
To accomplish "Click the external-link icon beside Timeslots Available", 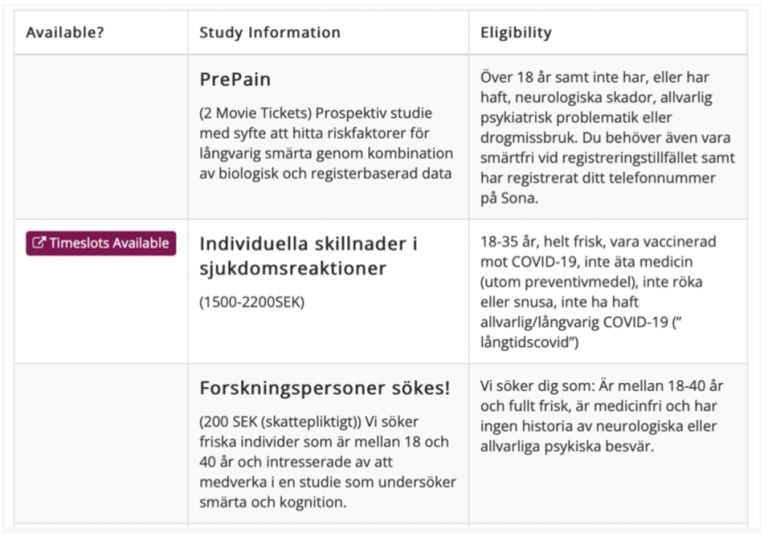I will point(39,243).
